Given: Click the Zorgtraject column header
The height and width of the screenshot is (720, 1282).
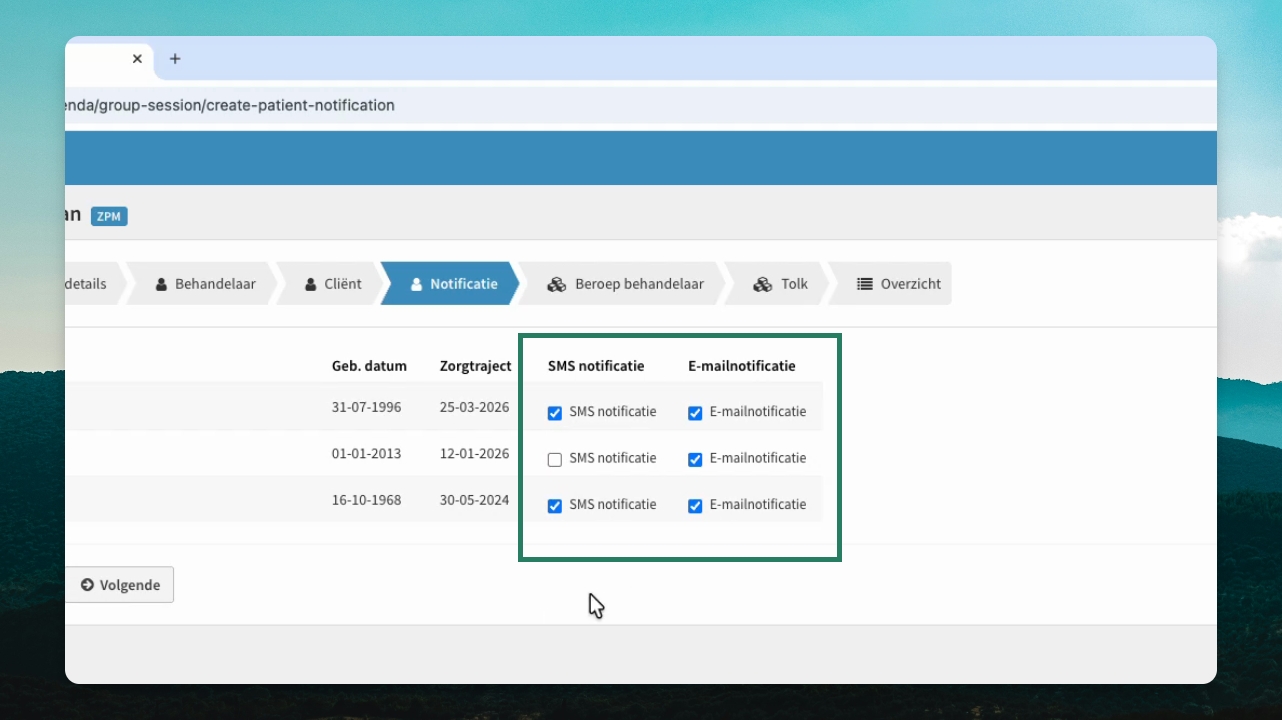Looking at the screenshot, I should (x=476, y=366).
